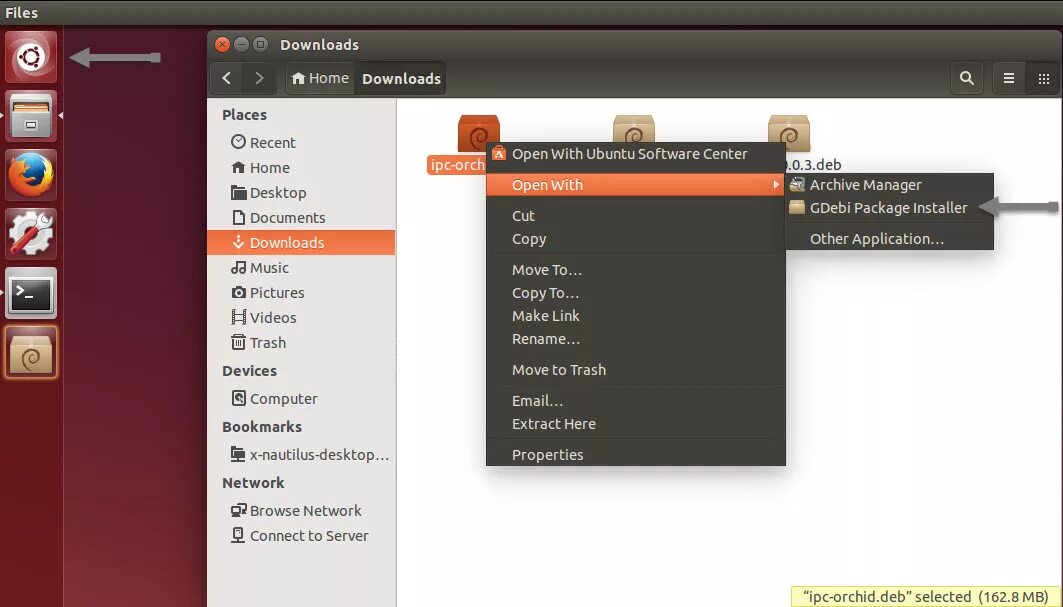The image size is (1063, 607).
Task: Open System Settings gear-and-wrench icon
Action: point(31,234)
